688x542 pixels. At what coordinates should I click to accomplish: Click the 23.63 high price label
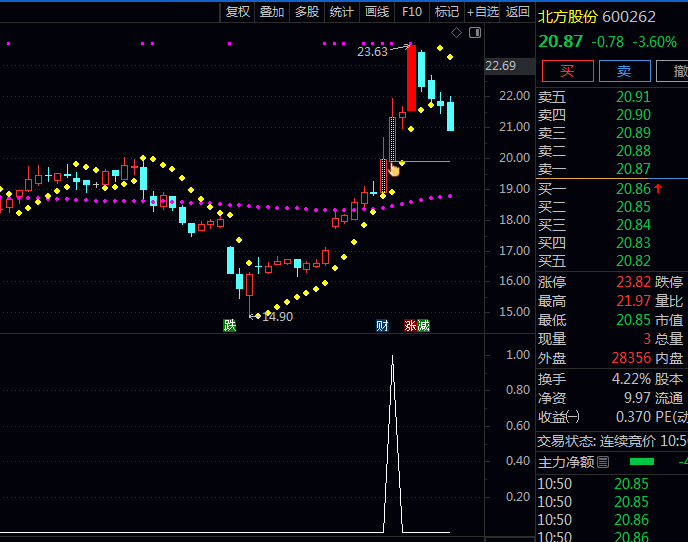[x=373, y=52]
